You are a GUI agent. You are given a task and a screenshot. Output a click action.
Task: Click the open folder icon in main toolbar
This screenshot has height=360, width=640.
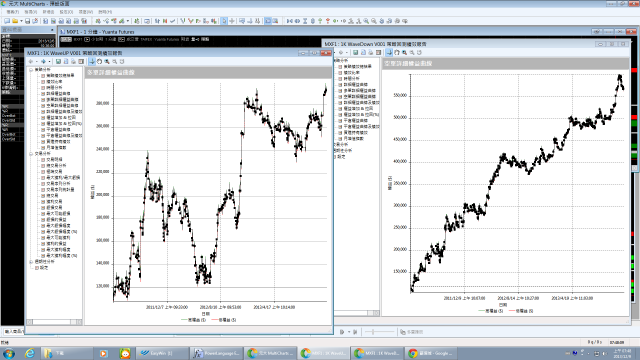pos(15,21)
